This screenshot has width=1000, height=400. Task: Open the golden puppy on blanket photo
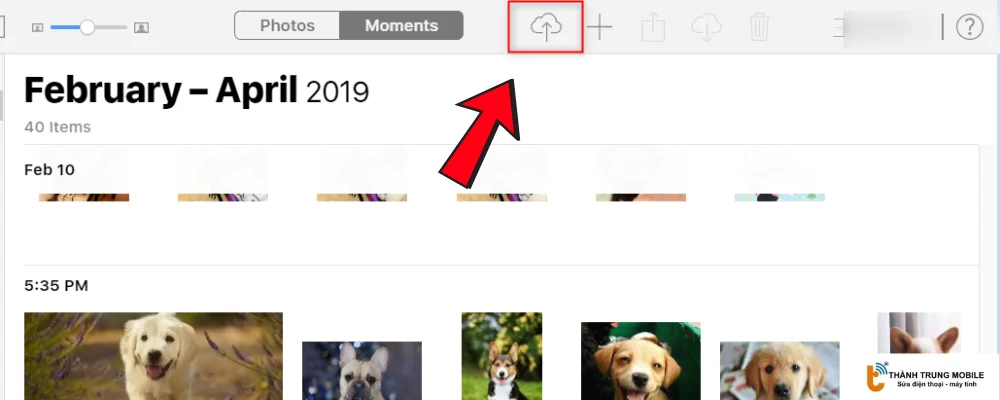coord(779,371)
